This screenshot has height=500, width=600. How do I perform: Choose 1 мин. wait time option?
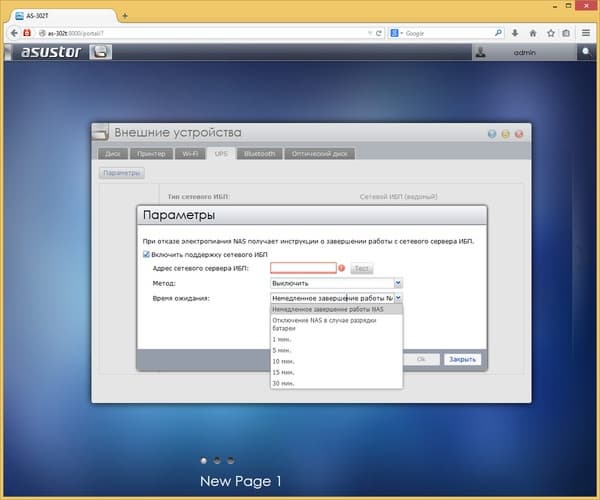(336, 339)
